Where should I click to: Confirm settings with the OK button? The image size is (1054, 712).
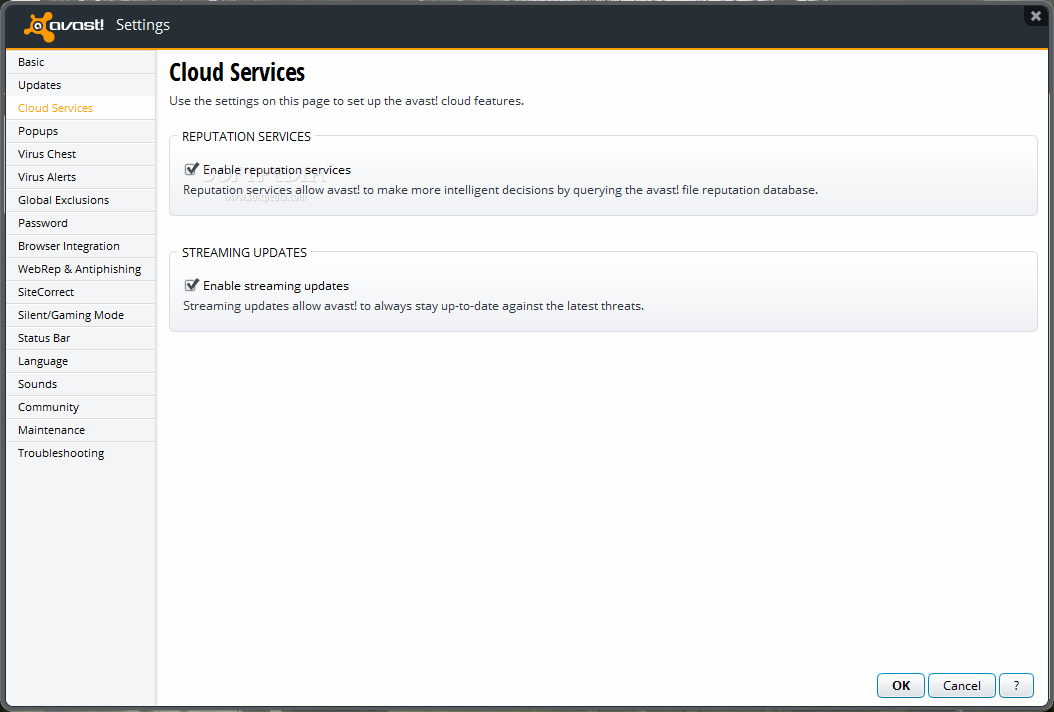click(901, 685)
